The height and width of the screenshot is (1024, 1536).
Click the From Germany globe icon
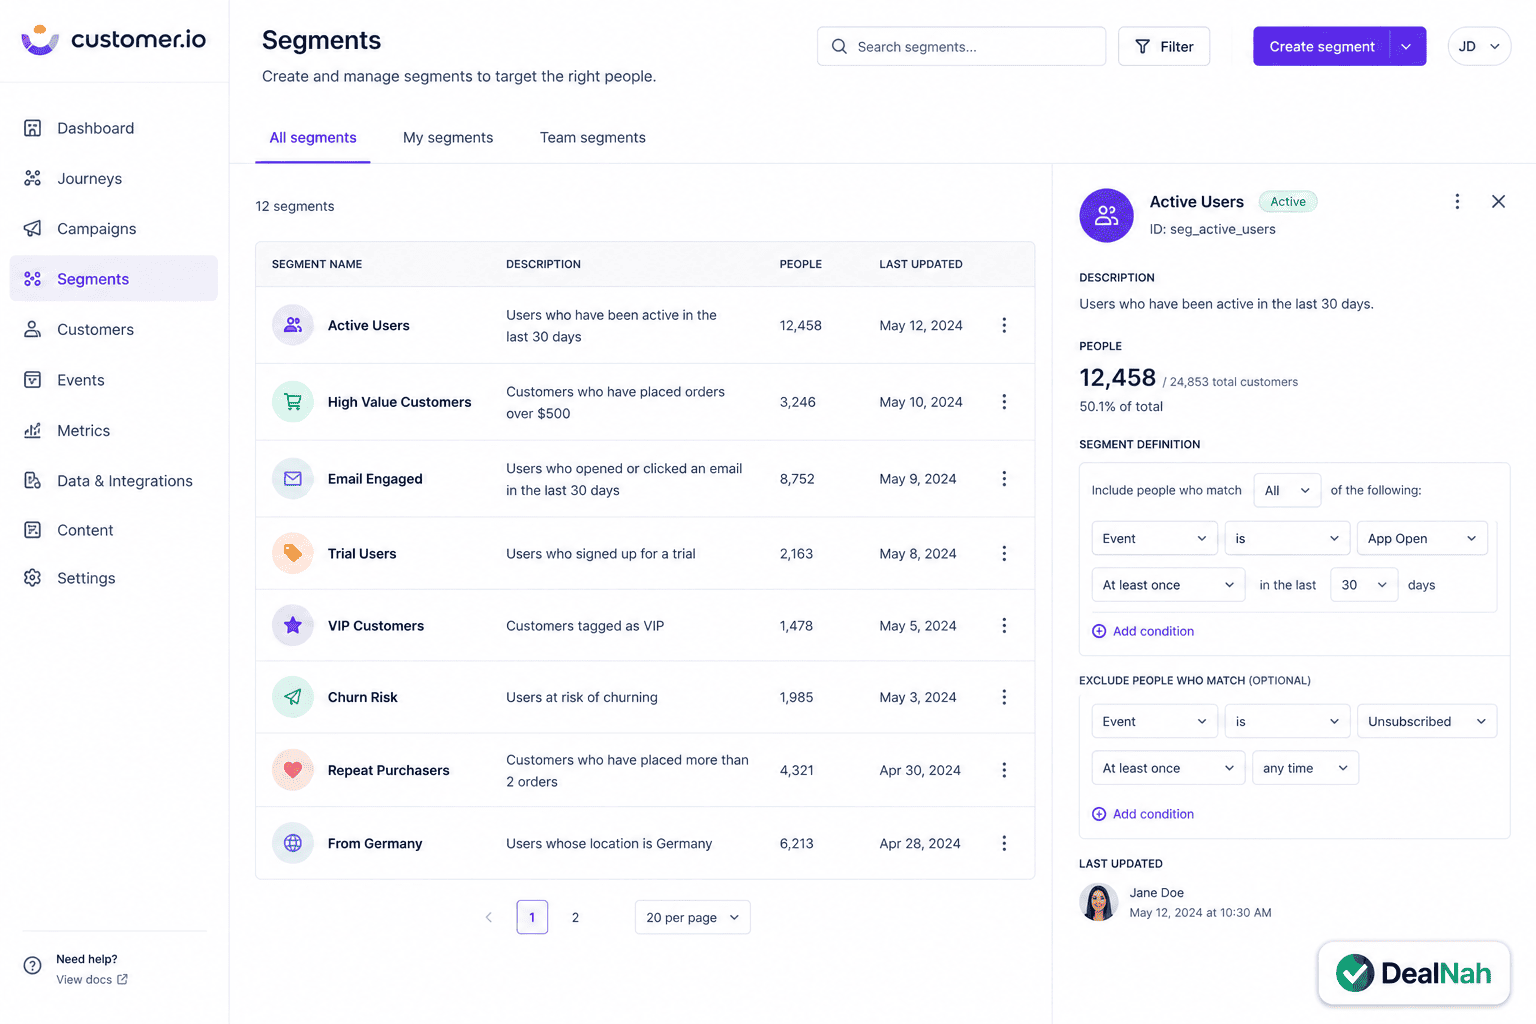pos(293,843)
